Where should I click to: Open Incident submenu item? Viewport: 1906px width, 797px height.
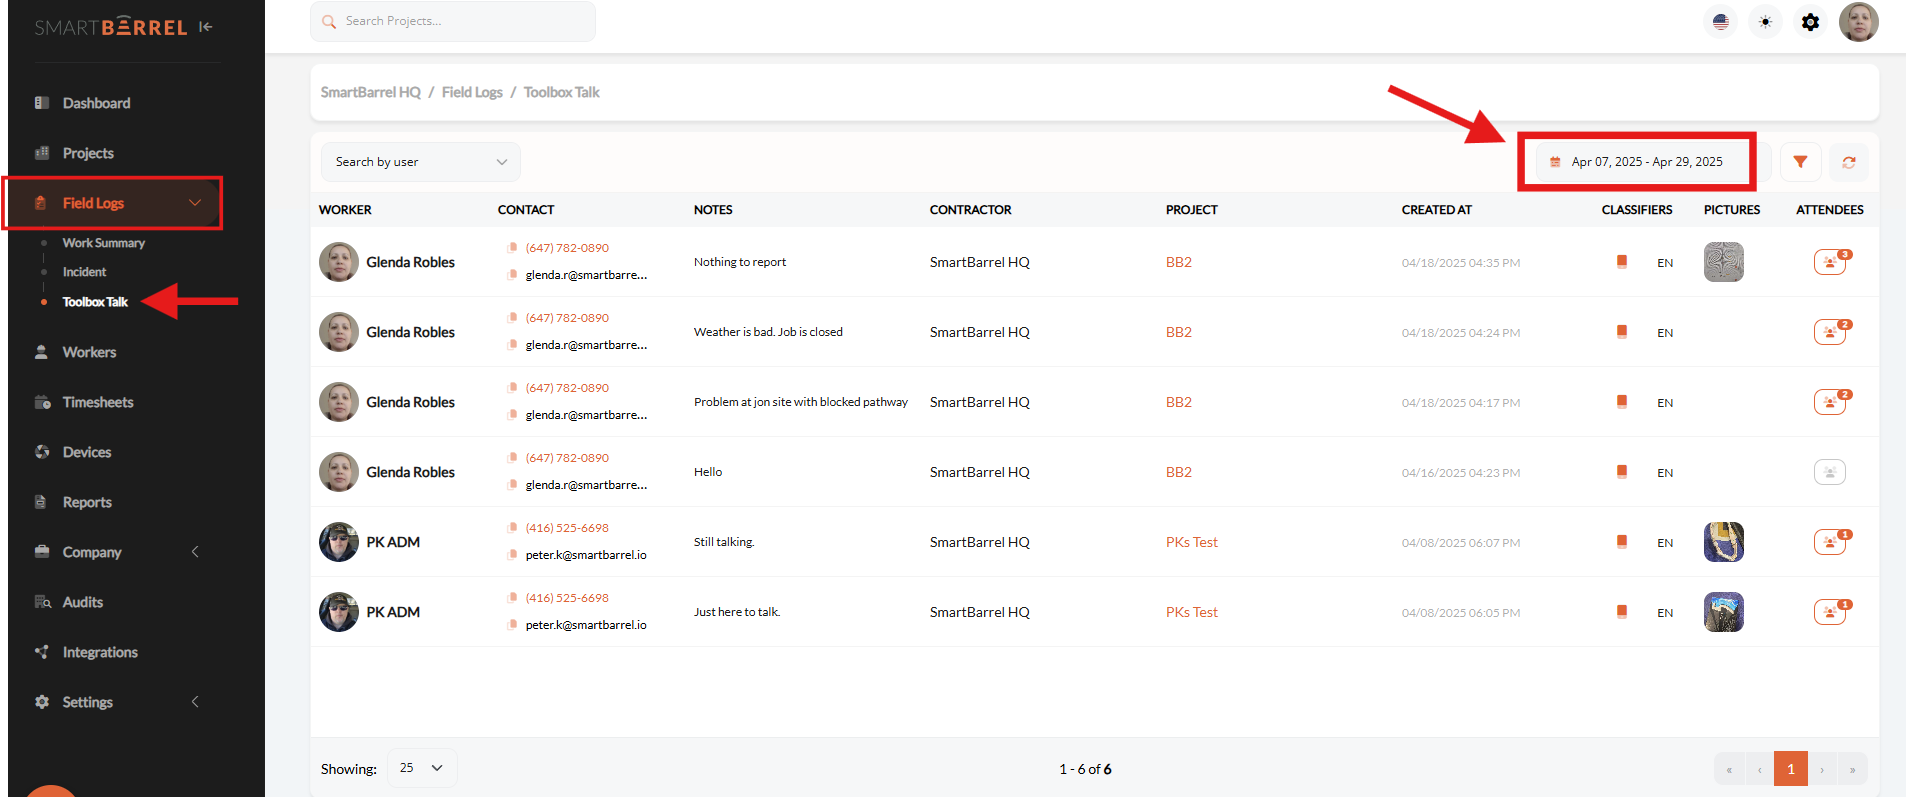point(84,272)
